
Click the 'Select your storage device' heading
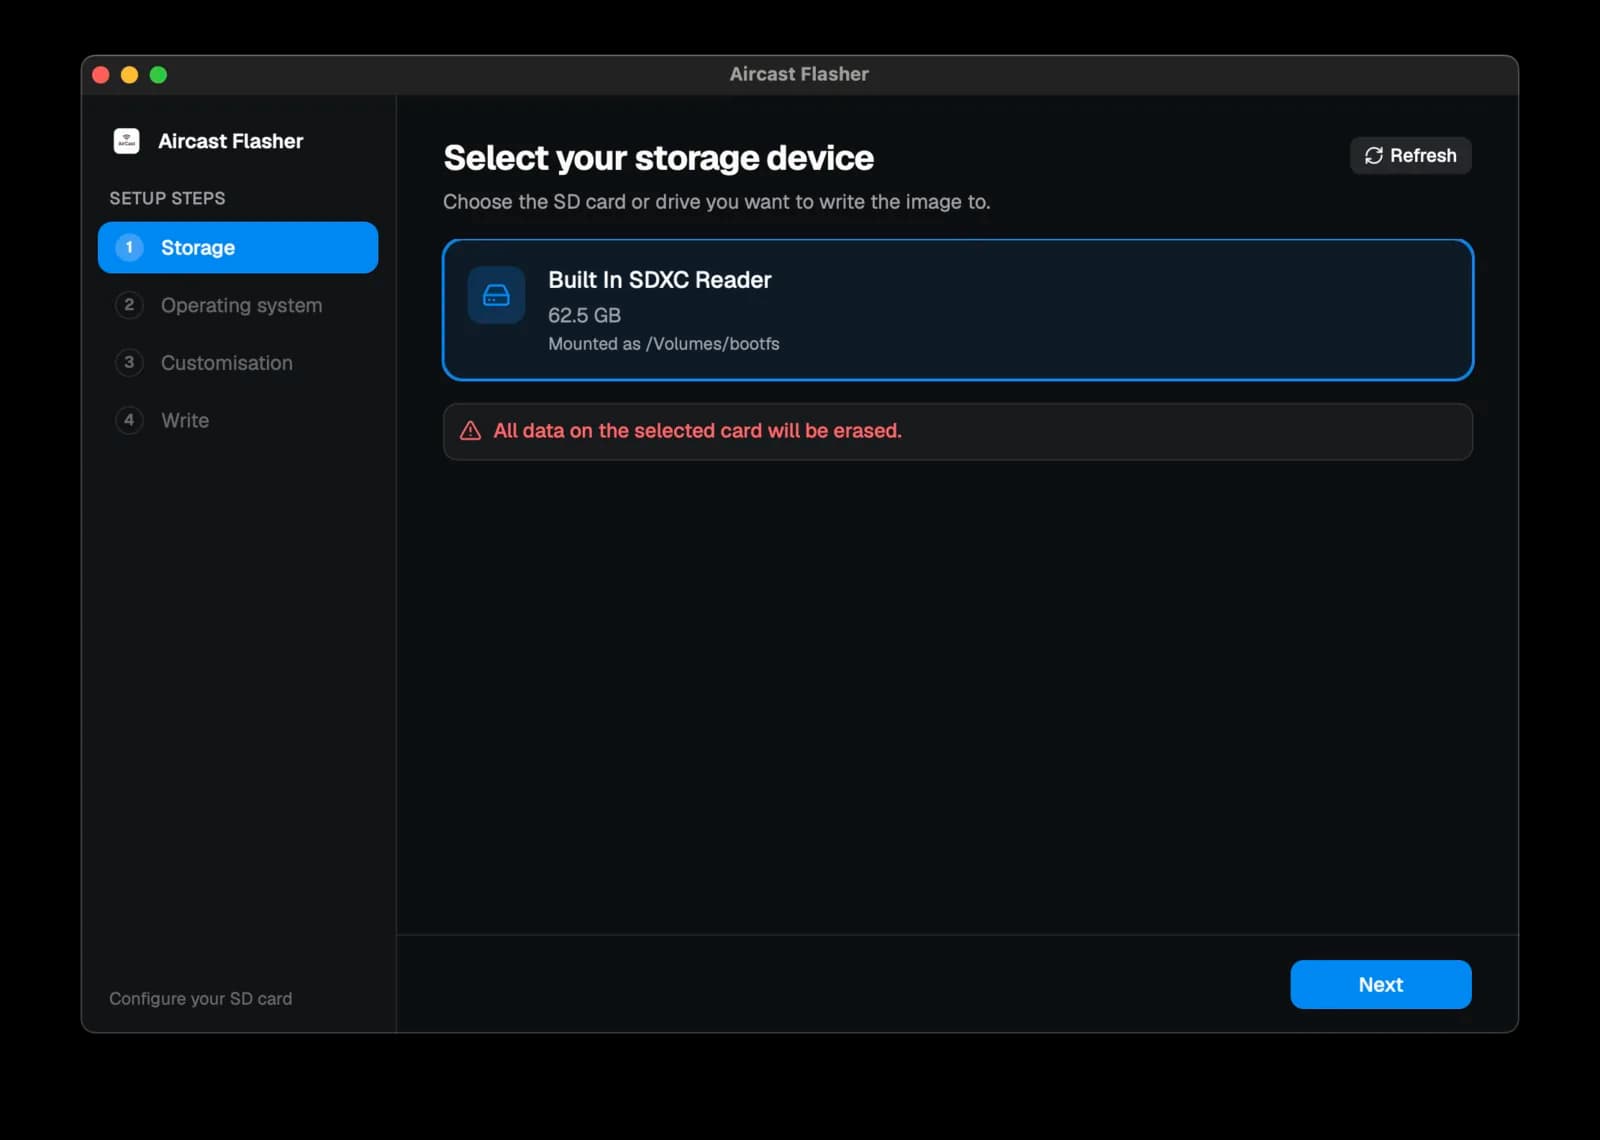(x=658, y=158)
